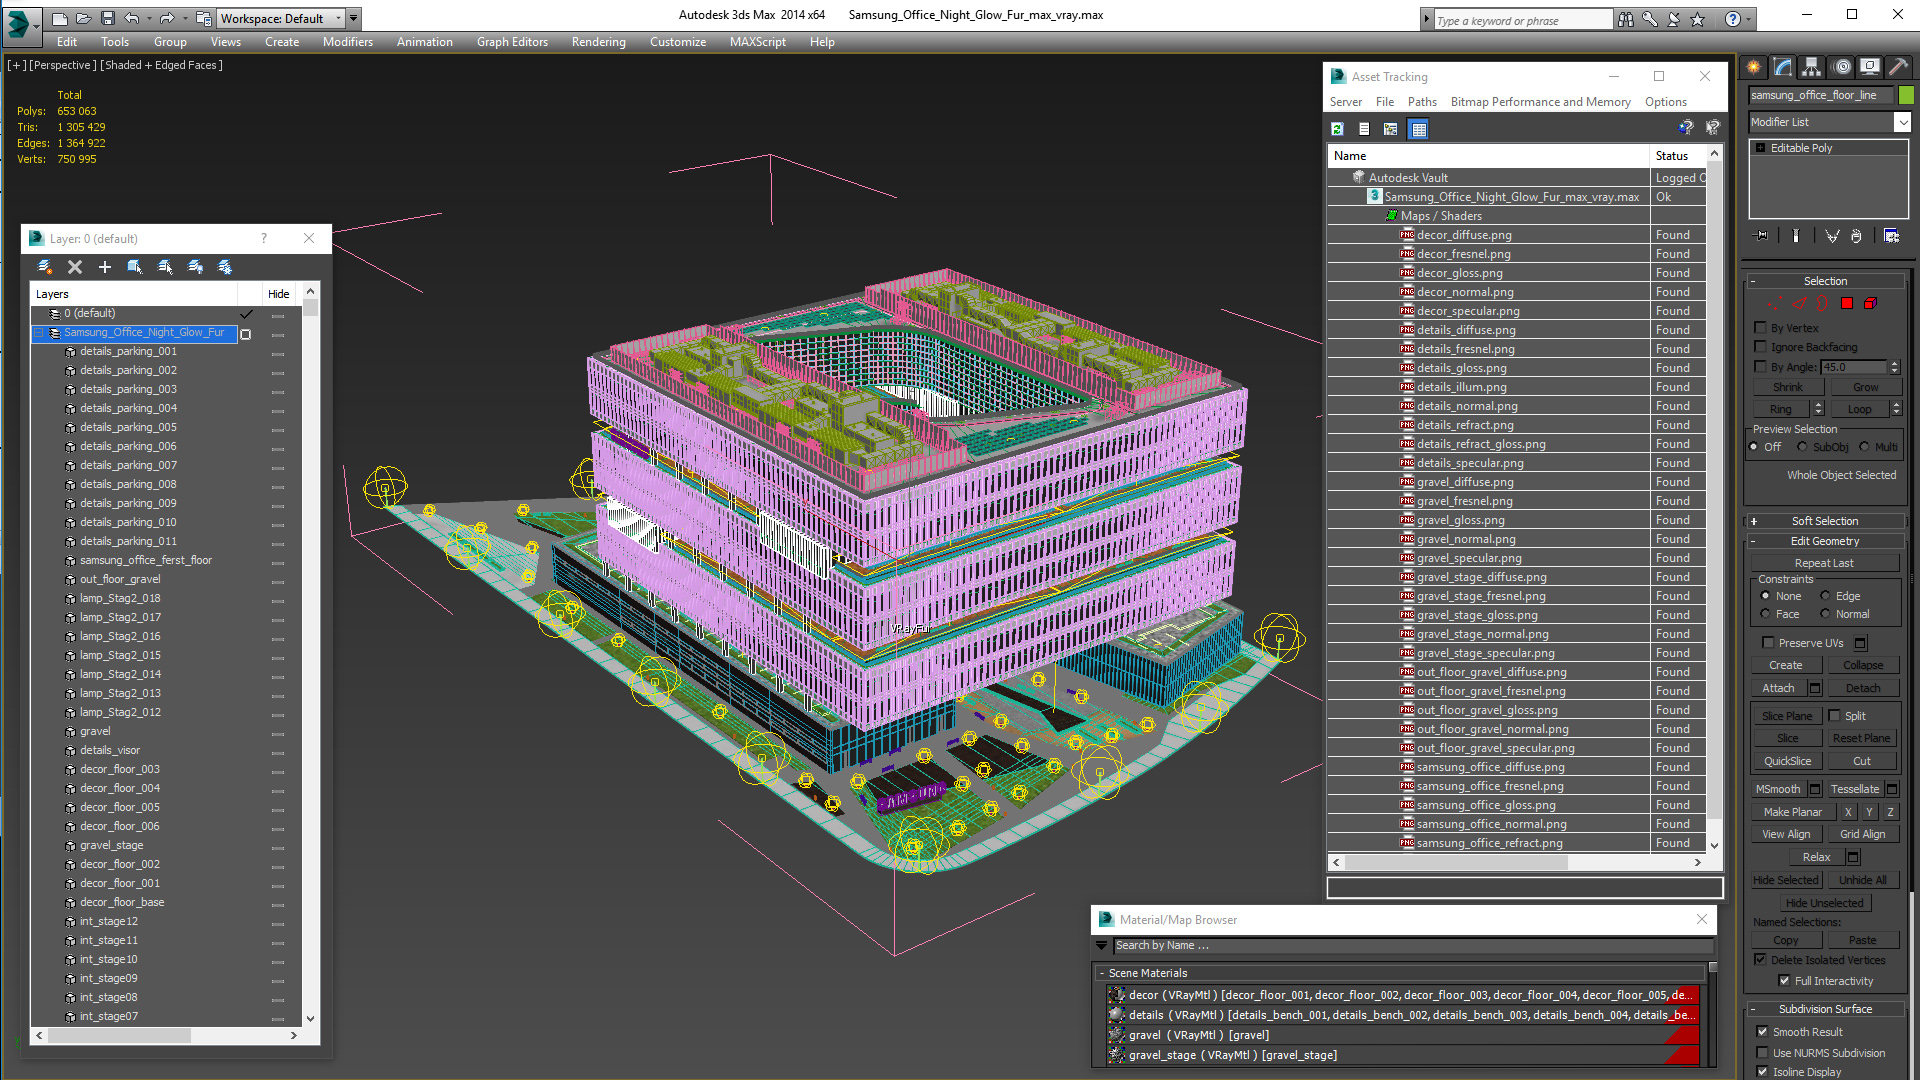
Task: Open Paths menu in Asset Tracking
Action: [x=1421, y=102]
